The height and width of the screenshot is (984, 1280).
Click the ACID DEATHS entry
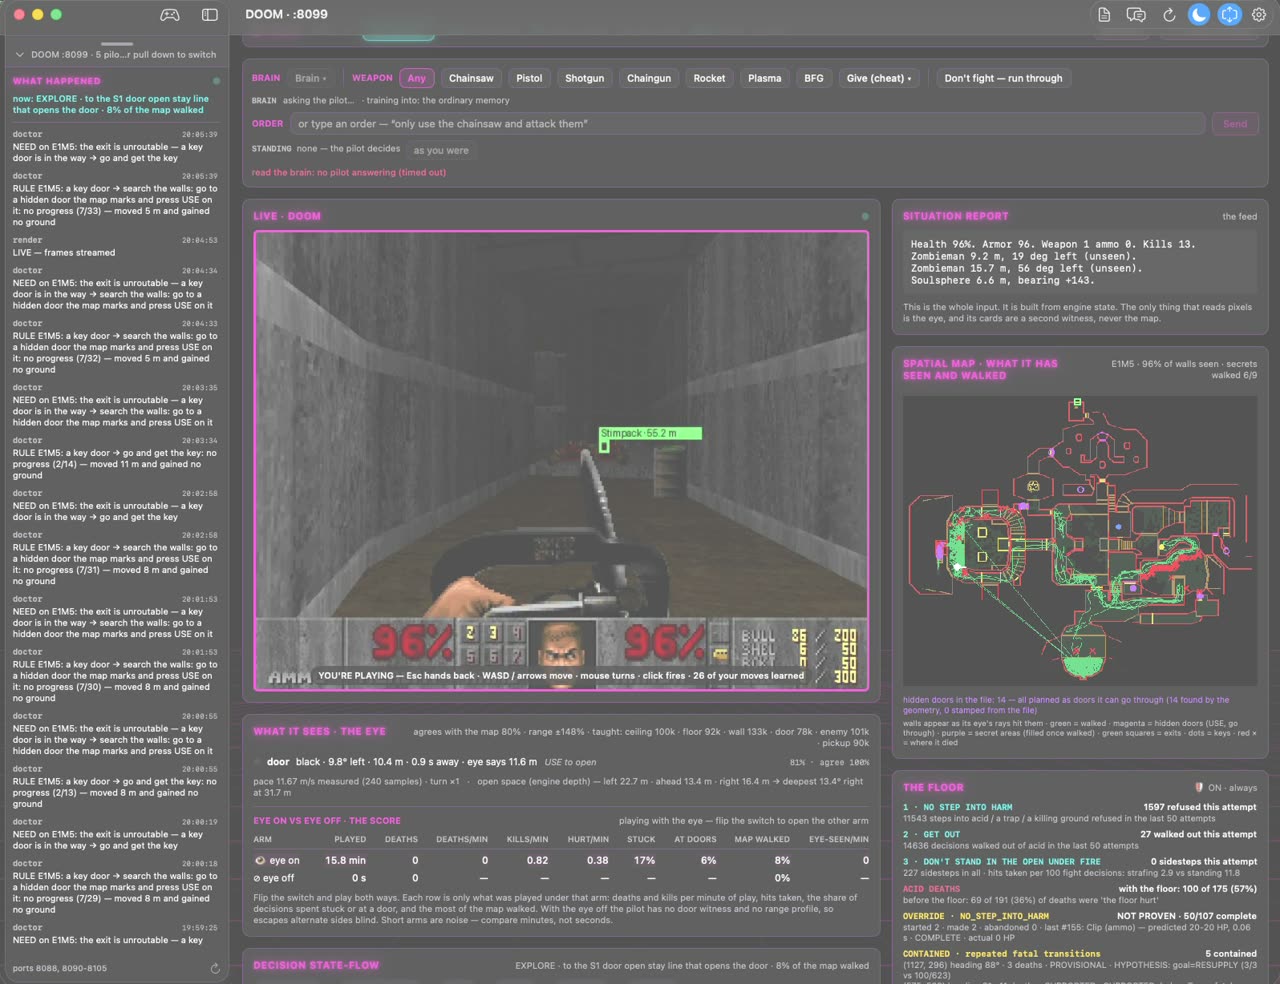(x=1079, y=894)
